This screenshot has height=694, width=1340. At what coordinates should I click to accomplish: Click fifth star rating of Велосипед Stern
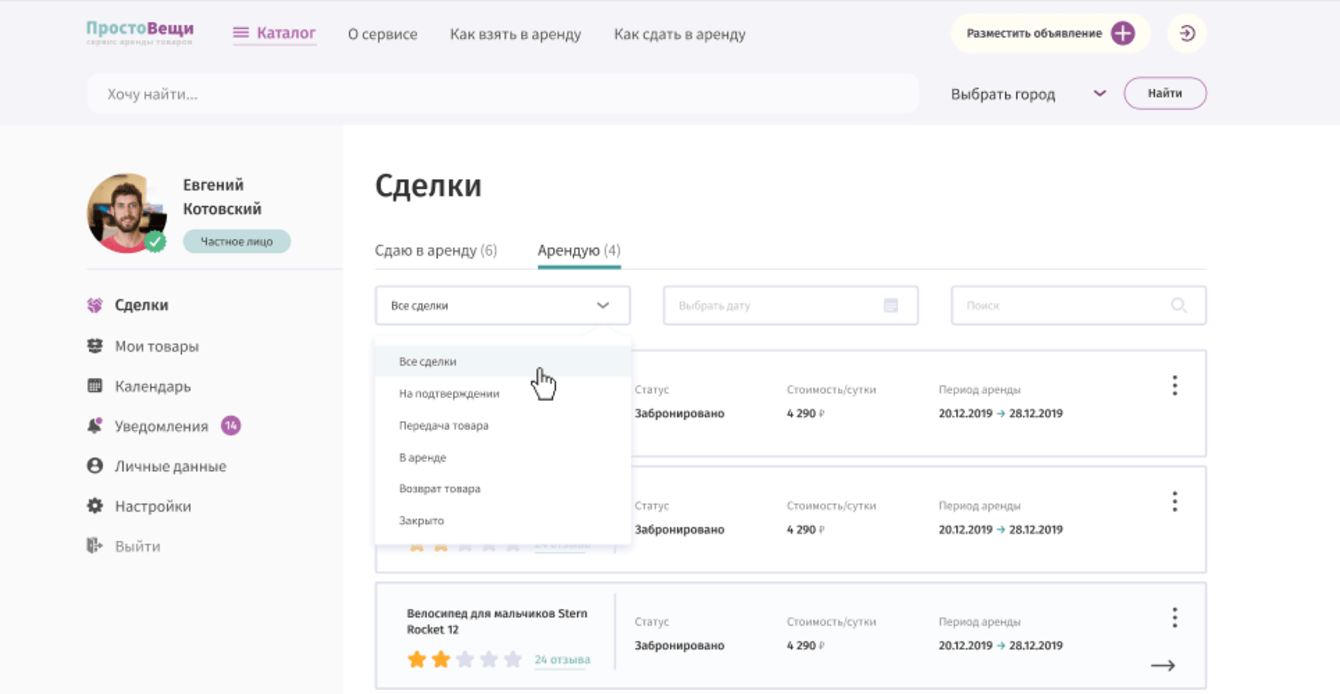coord(513,659)
